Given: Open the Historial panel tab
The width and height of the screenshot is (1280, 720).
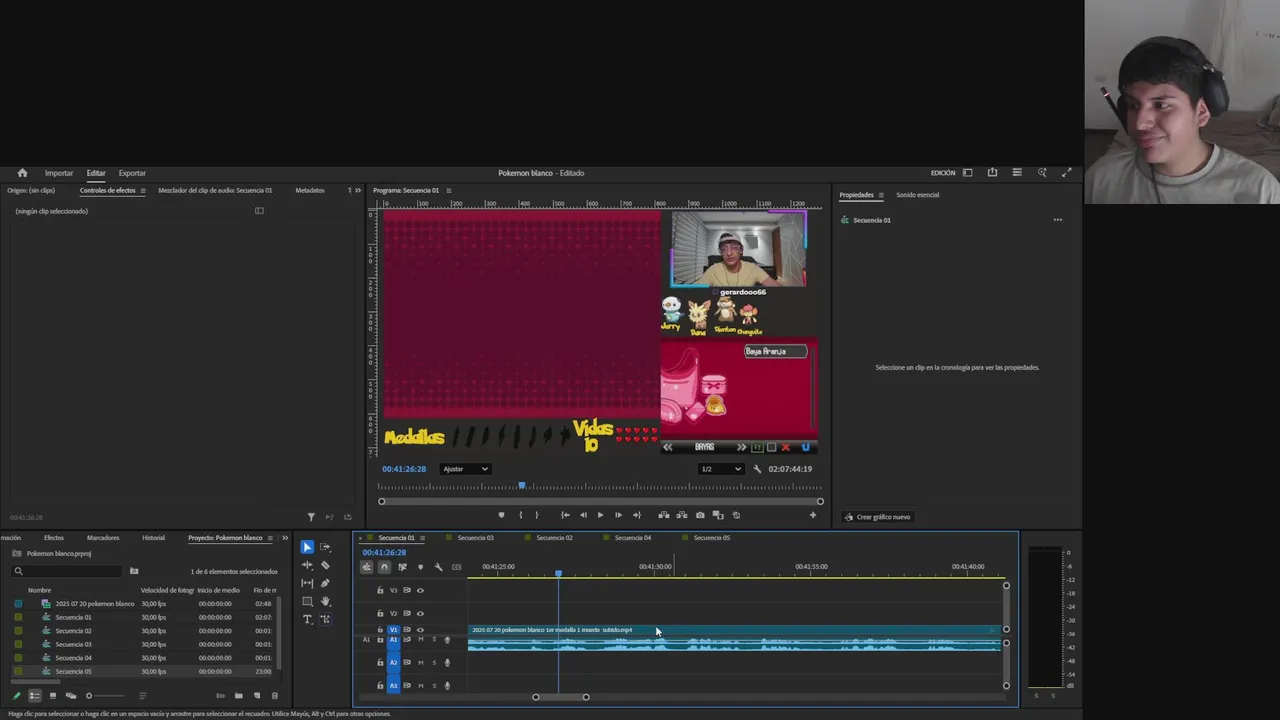Looking at the screenshot, I should coord(153,538).
